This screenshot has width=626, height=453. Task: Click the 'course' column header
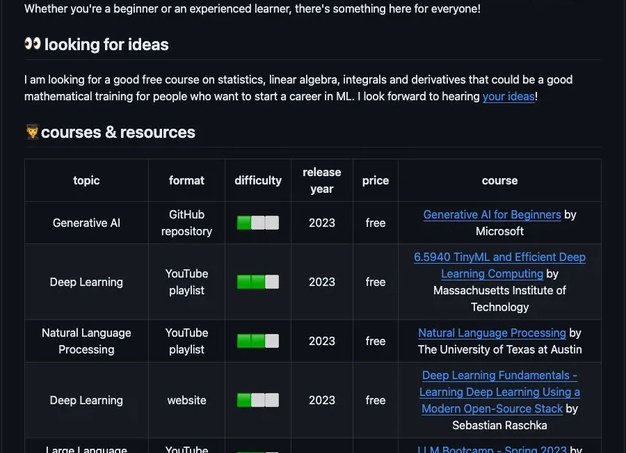499,180
